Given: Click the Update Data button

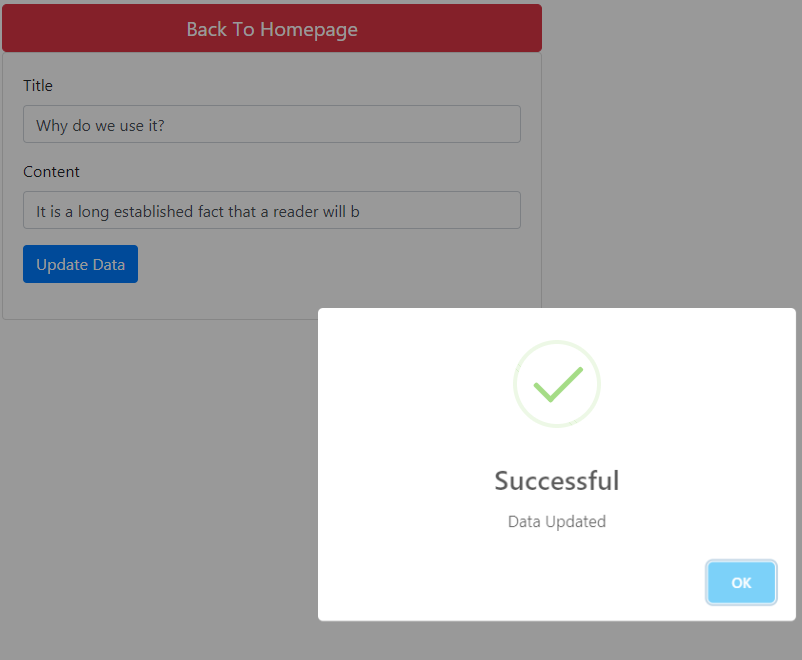Looking at the screenshot, I should coord(80,264).
